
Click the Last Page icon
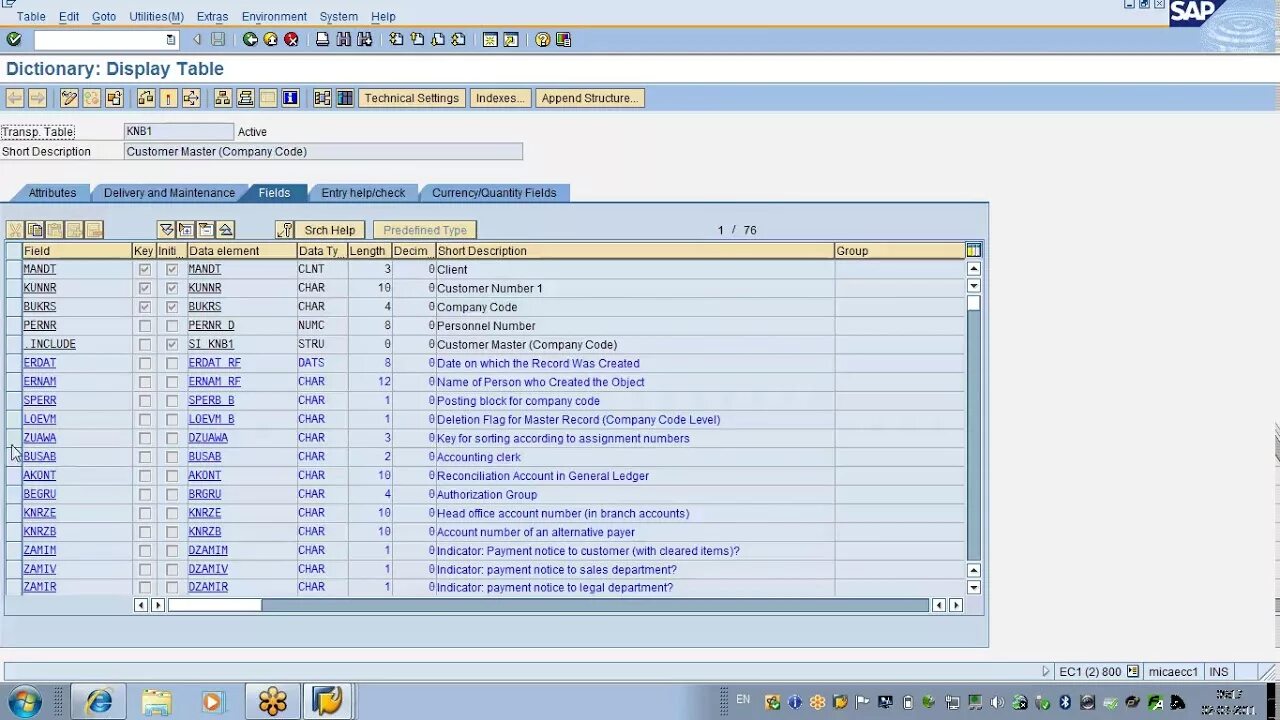pyautogui.click(x=459, y=39)
